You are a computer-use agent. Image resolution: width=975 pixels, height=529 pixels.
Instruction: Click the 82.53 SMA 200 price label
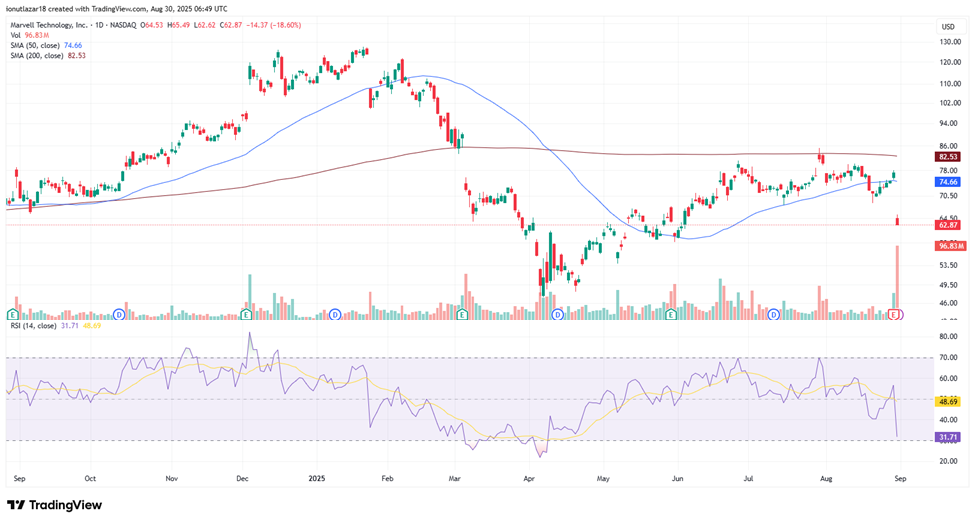[947, 157]
